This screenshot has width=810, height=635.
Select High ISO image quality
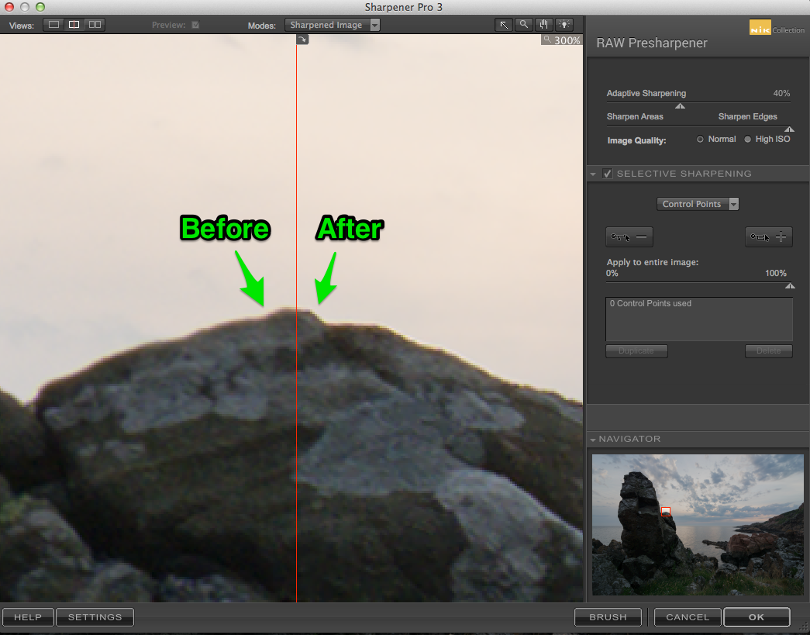click(x=747, y=139)
